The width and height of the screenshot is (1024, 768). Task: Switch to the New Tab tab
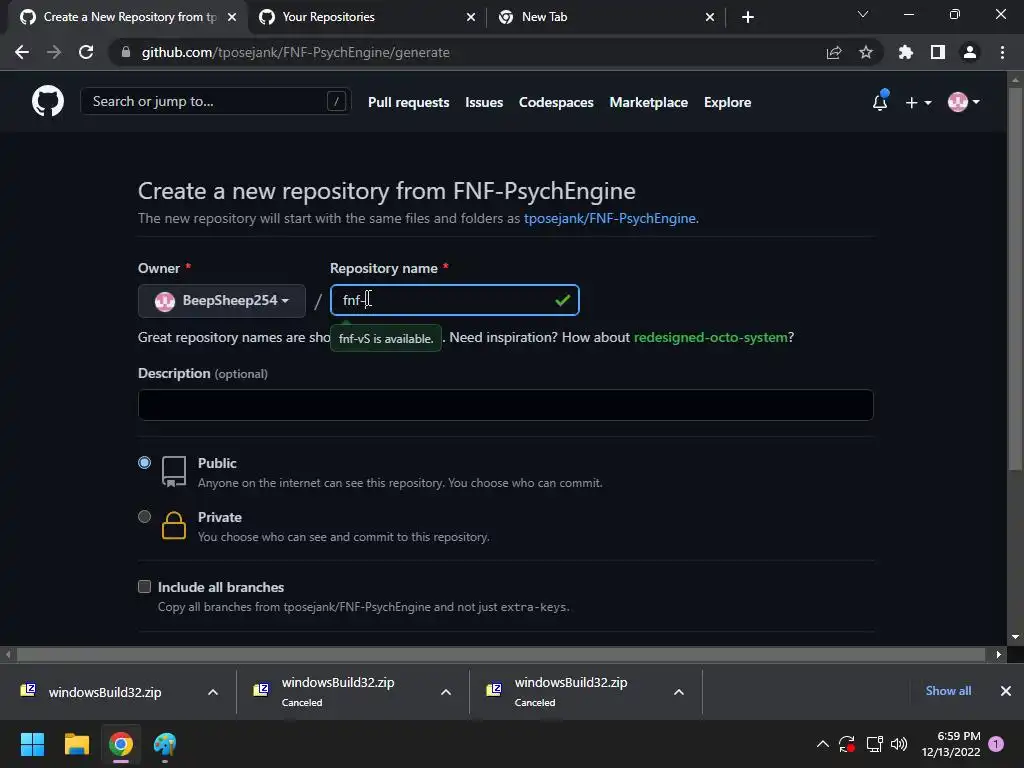(606, 17)
